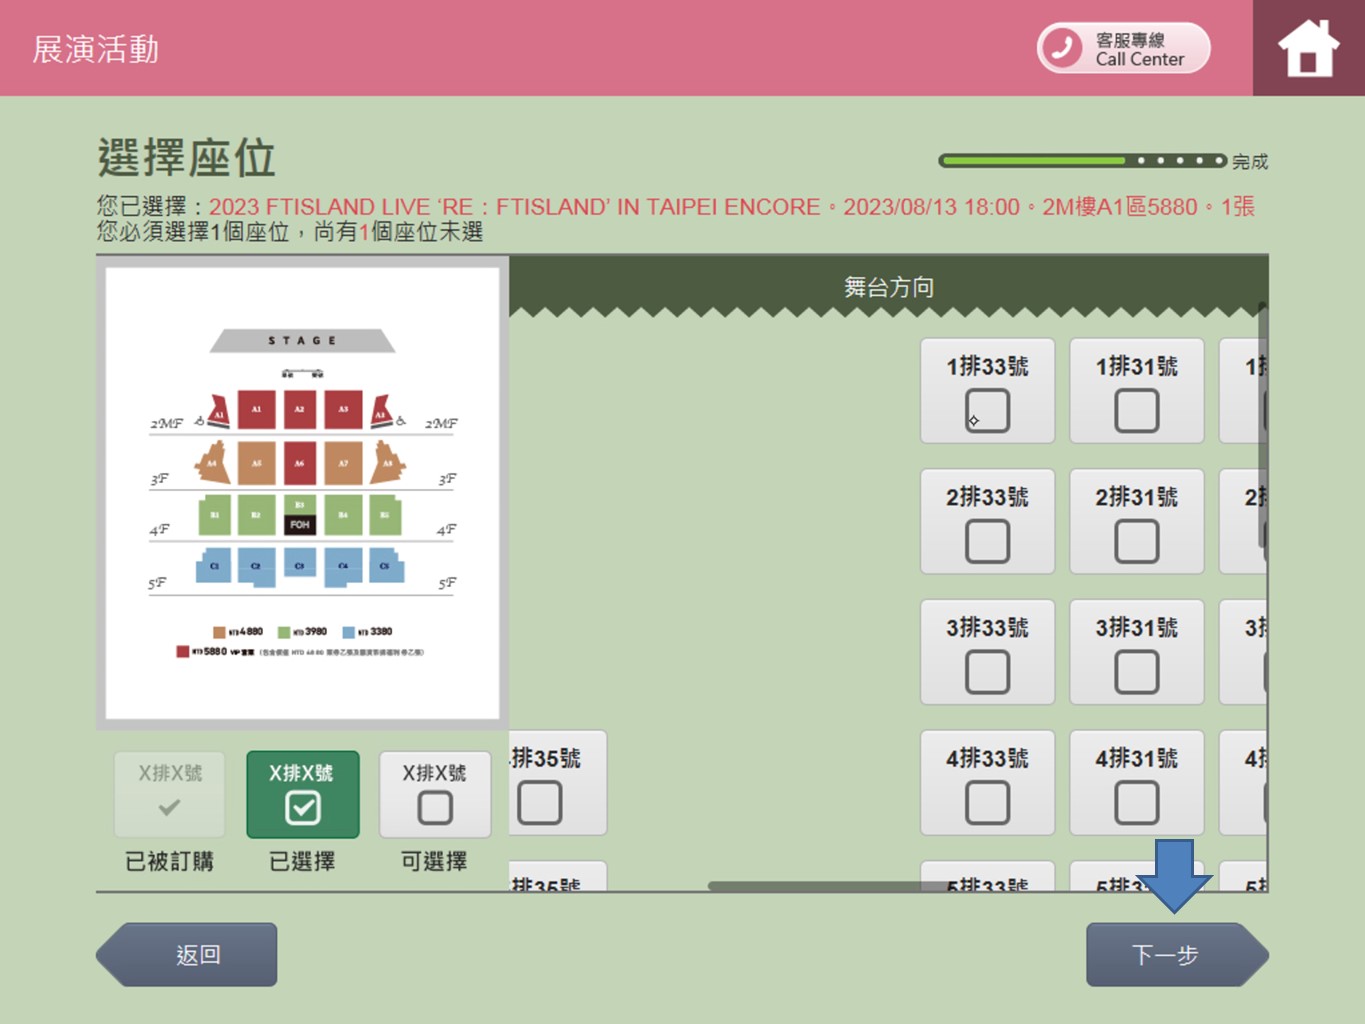Click the 已選擇 legend sample box
This screenshot has width=1365, height=1024.
(303, 794)
